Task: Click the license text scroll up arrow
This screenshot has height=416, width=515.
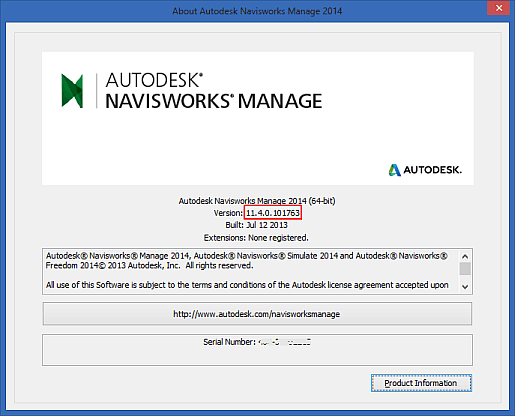Action: point(465,256)
